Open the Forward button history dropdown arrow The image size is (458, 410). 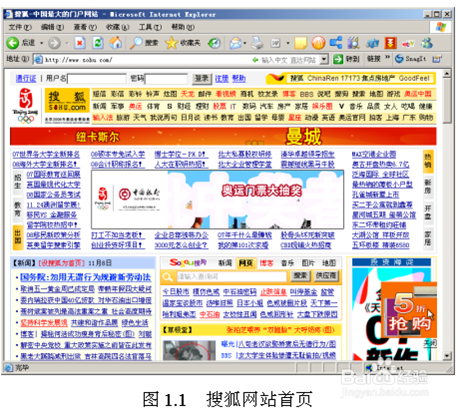(67, 43)
